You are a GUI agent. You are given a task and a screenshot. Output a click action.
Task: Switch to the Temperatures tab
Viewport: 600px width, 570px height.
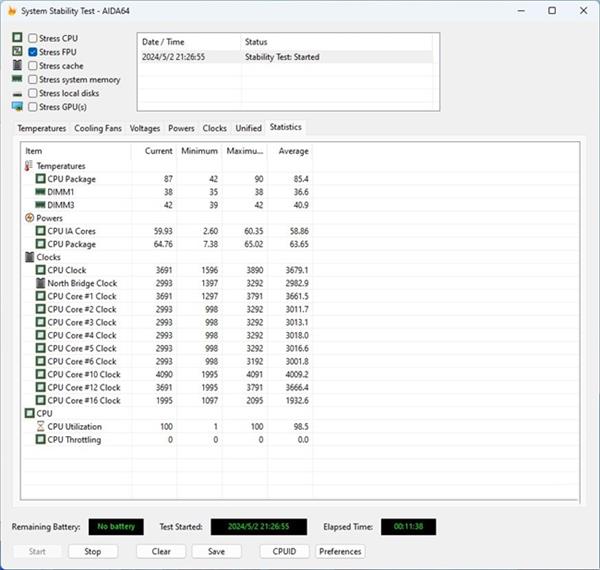pos(41,128)
